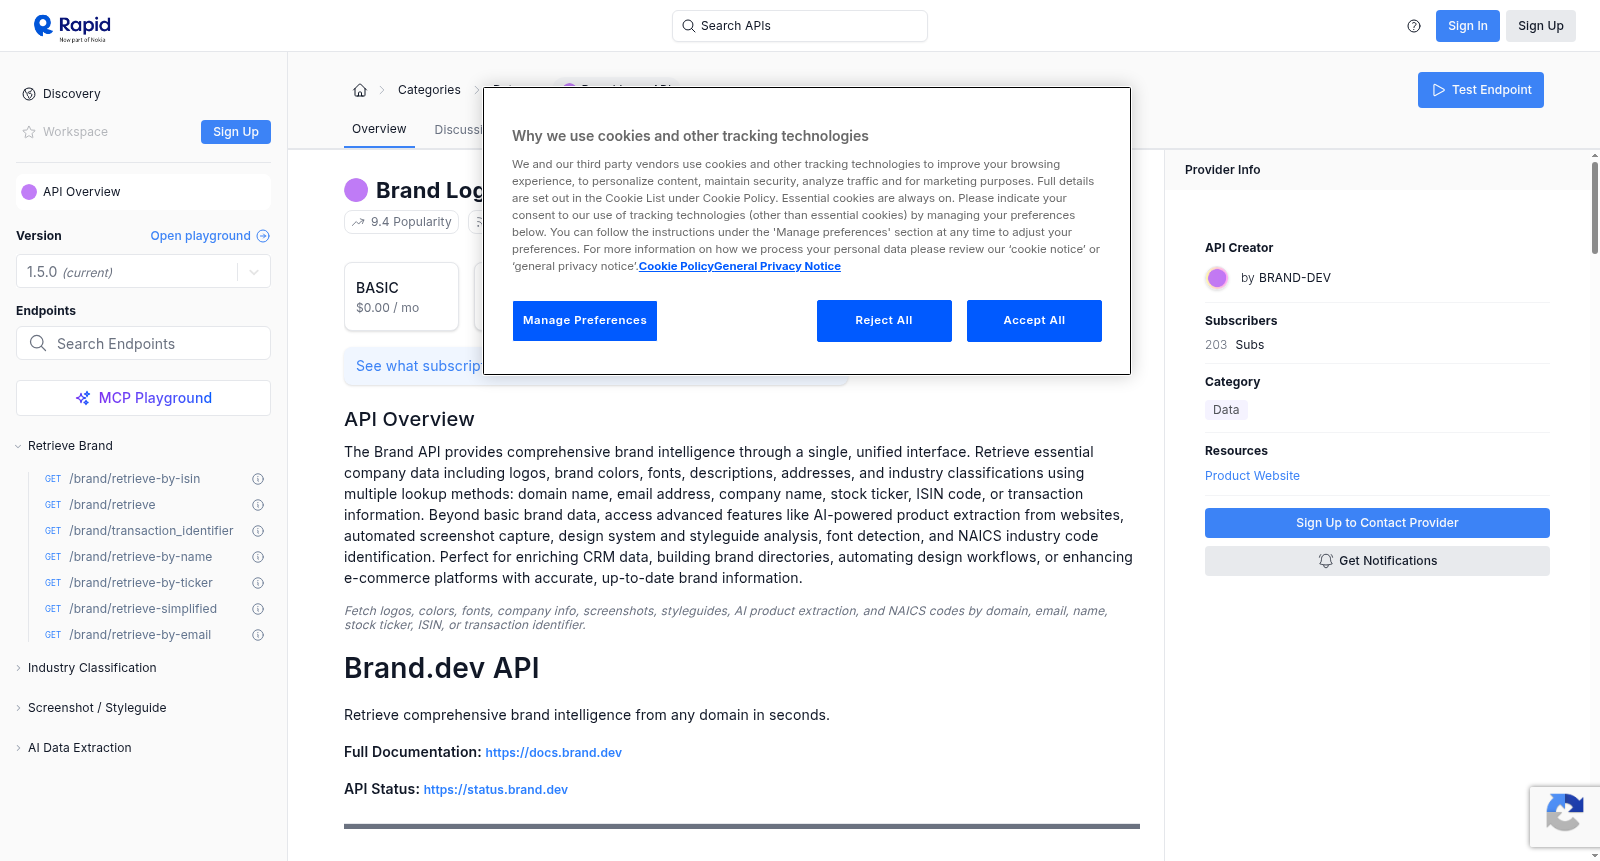The image size is (1600, 861).
Task: Click the Workspace star icon
Action: (x=29, y=132)
